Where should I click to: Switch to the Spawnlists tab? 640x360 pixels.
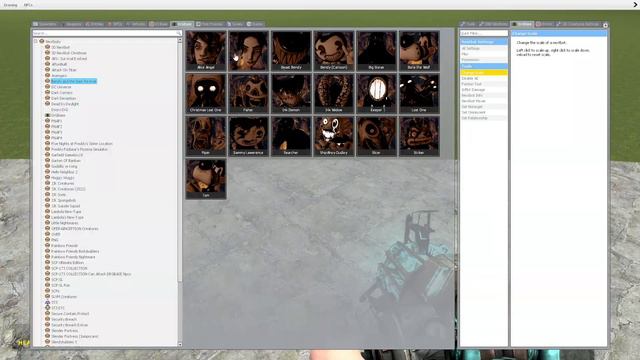point(45,24)
